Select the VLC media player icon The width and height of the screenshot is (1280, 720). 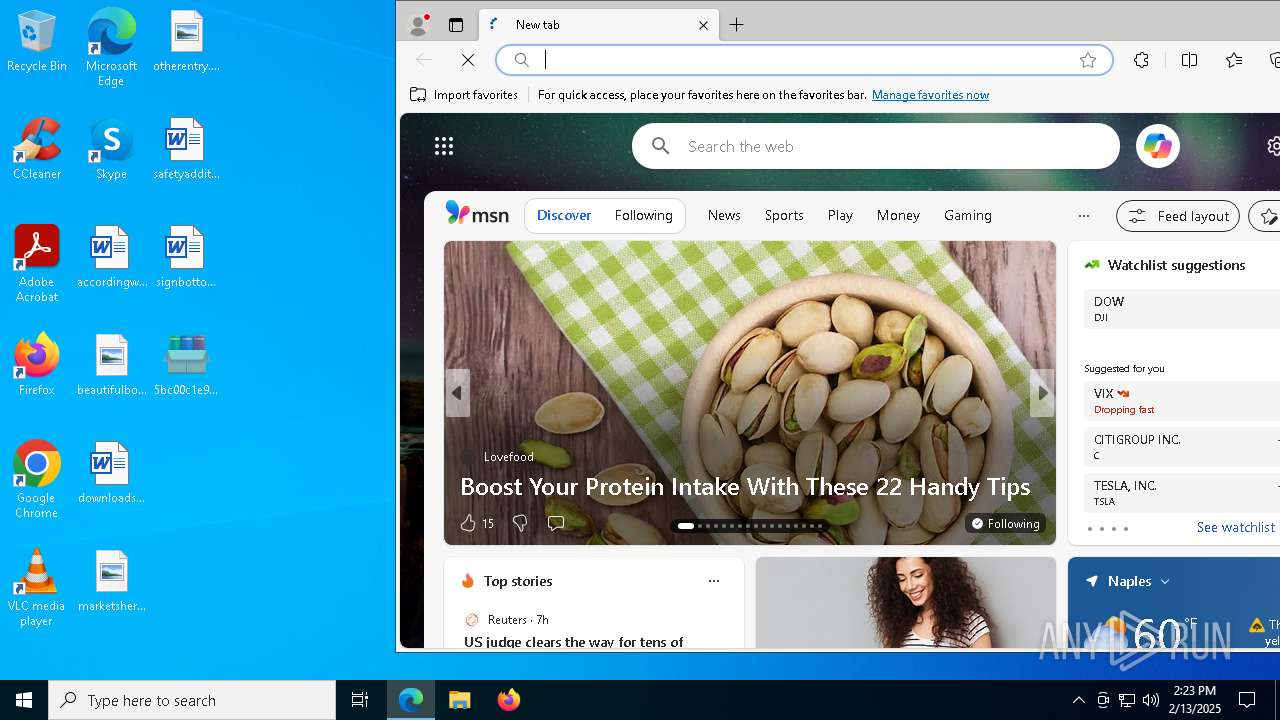pos(37,588)
